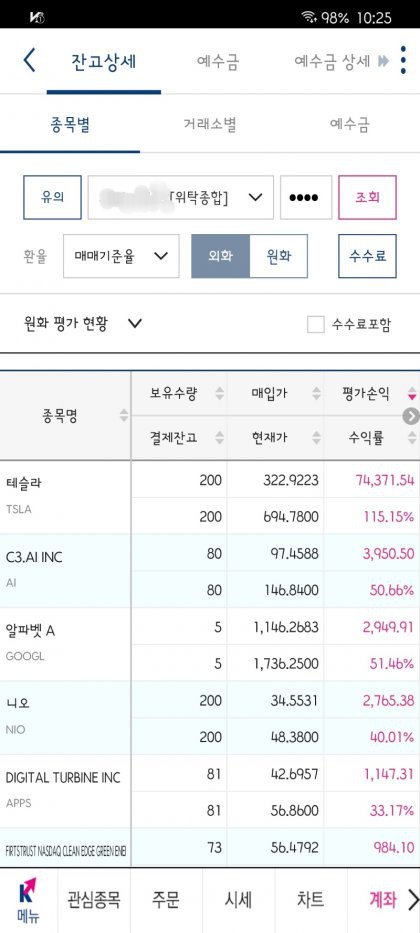Viewport: 420px width, 933px height.
Task: Sort by 보유수량 column arrows
Action: (220, 393)
